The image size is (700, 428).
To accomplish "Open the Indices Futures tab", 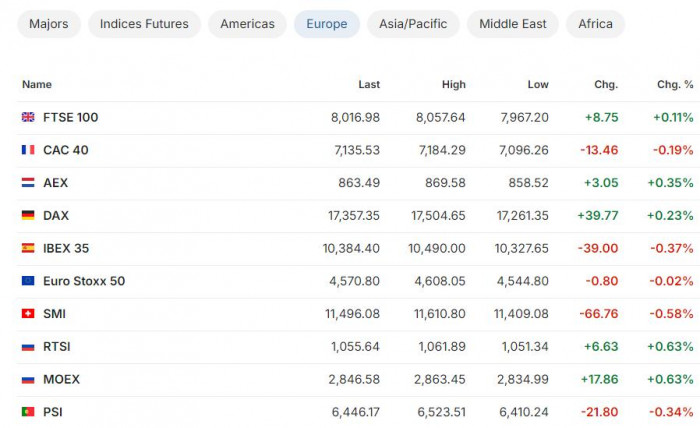I will [144, 24].
